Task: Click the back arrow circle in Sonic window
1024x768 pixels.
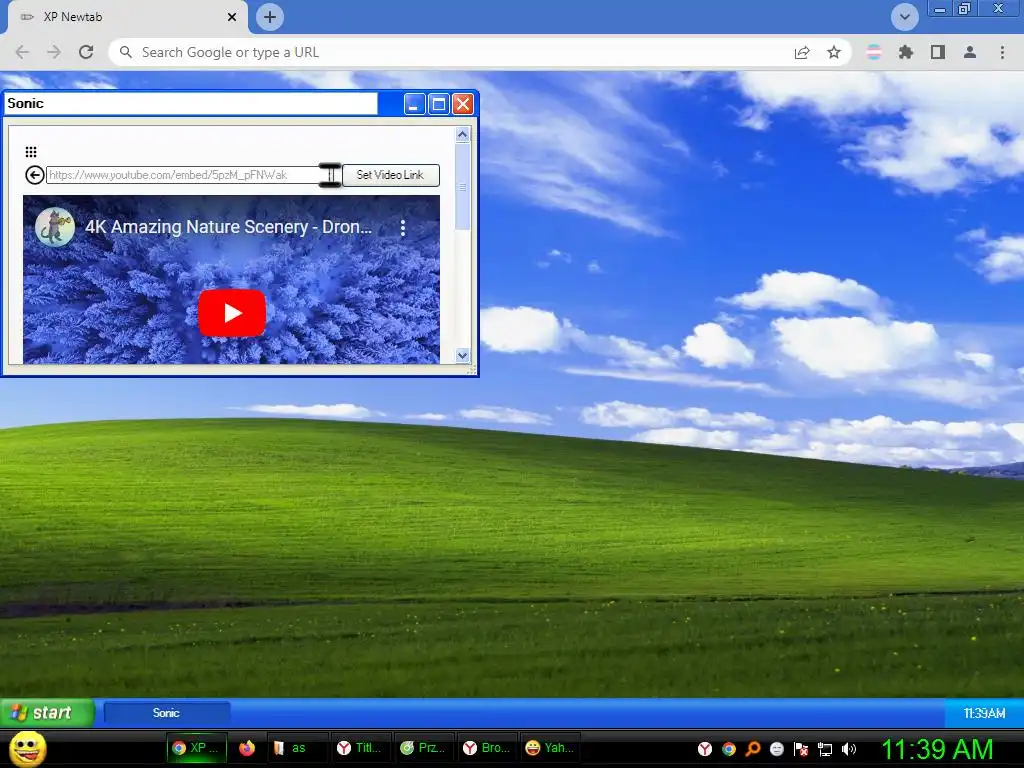Action: click(x=35, y=175)
